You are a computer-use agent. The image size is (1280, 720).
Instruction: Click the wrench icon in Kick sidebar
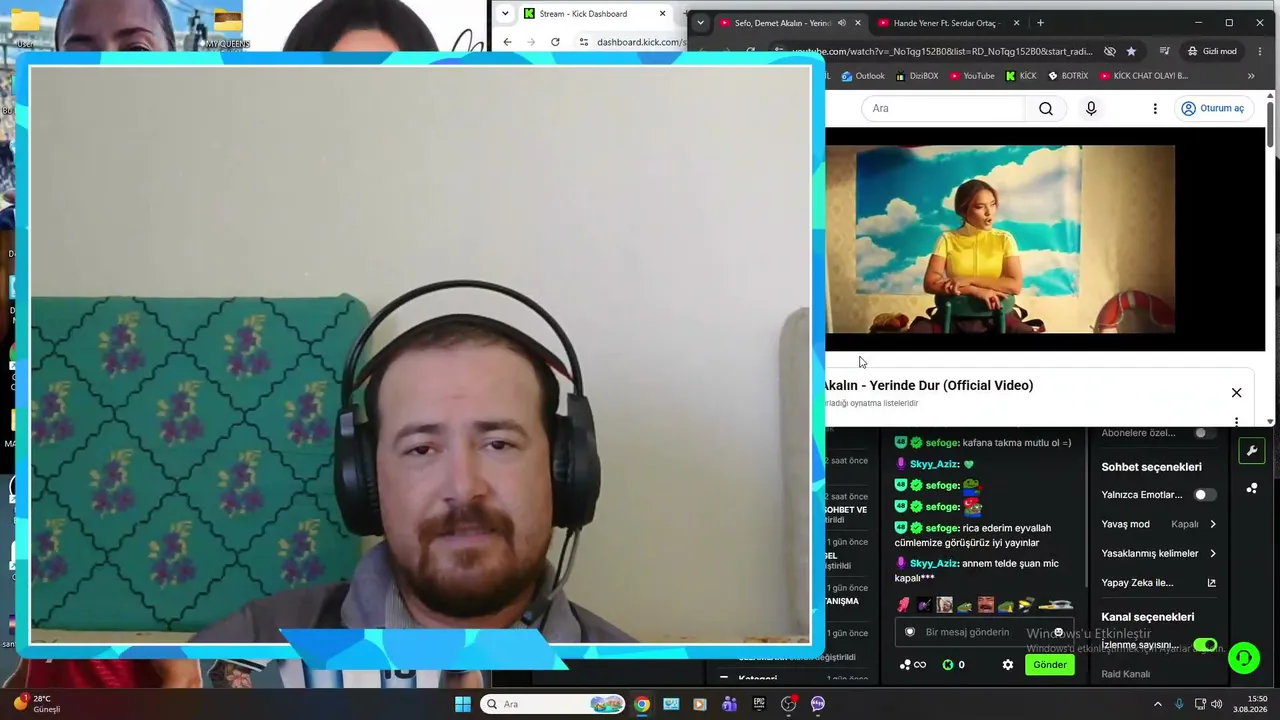point(1251,451)
